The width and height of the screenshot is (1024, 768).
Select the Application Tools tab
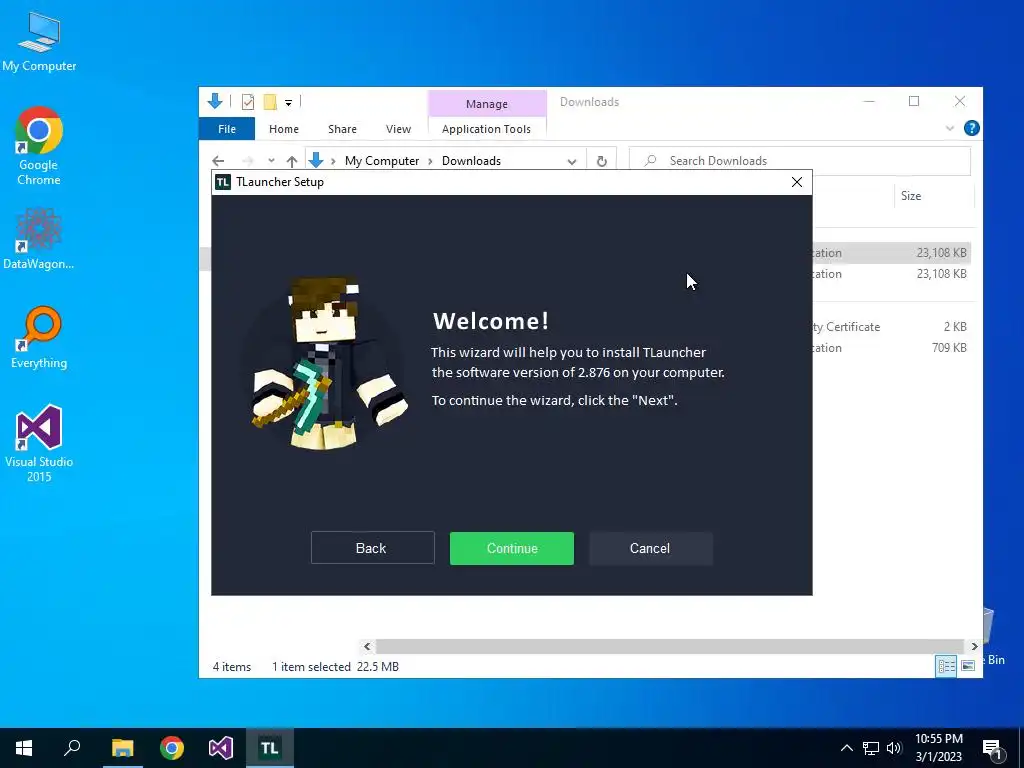487,129
